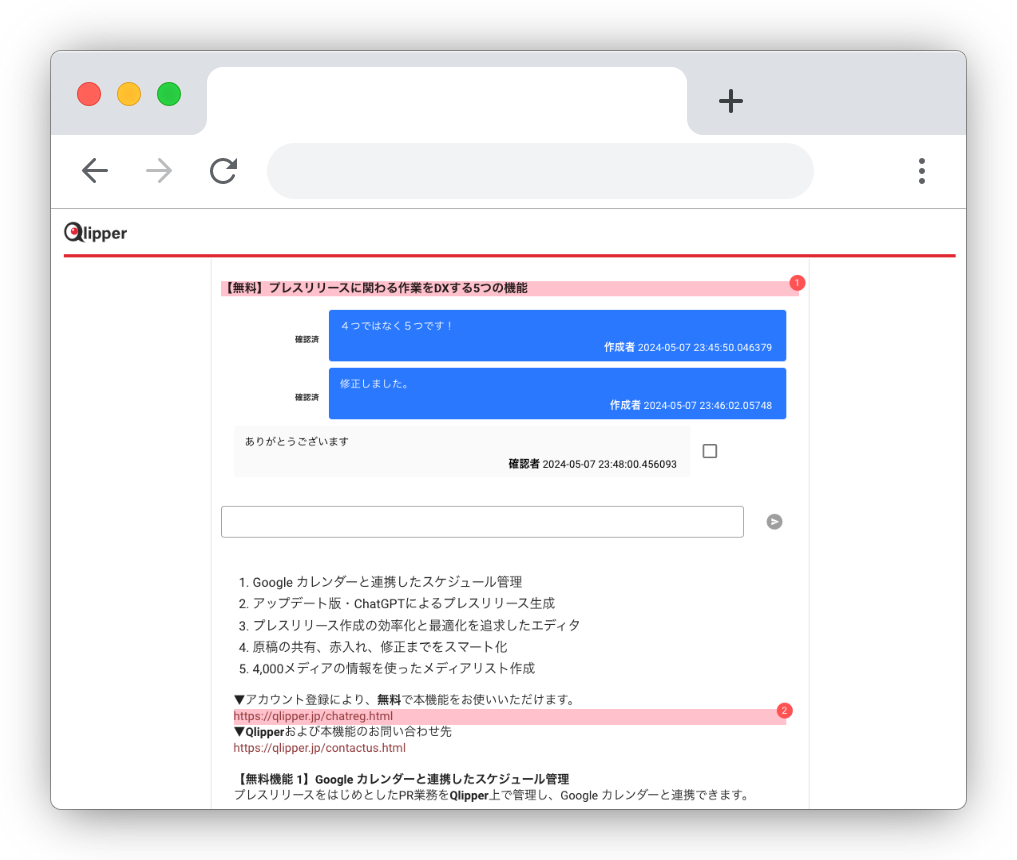The height and width of the screenshot is (860, 1017).
Task: Go back using the browser back arrow
Action: pyautogui.click(x=95, y=171)
